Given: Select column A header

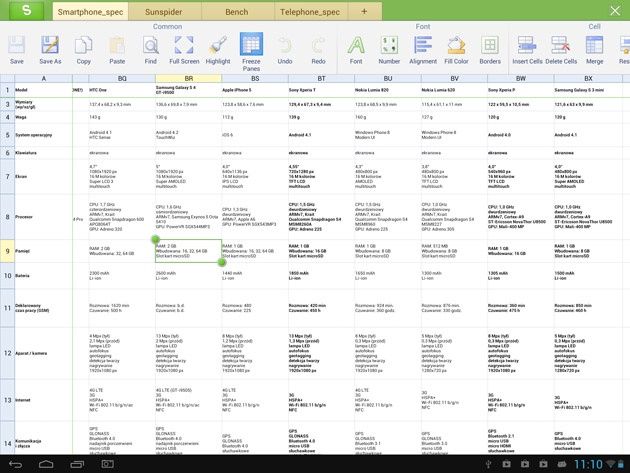Looking at the screenshot, I should (x=43, y=78).
